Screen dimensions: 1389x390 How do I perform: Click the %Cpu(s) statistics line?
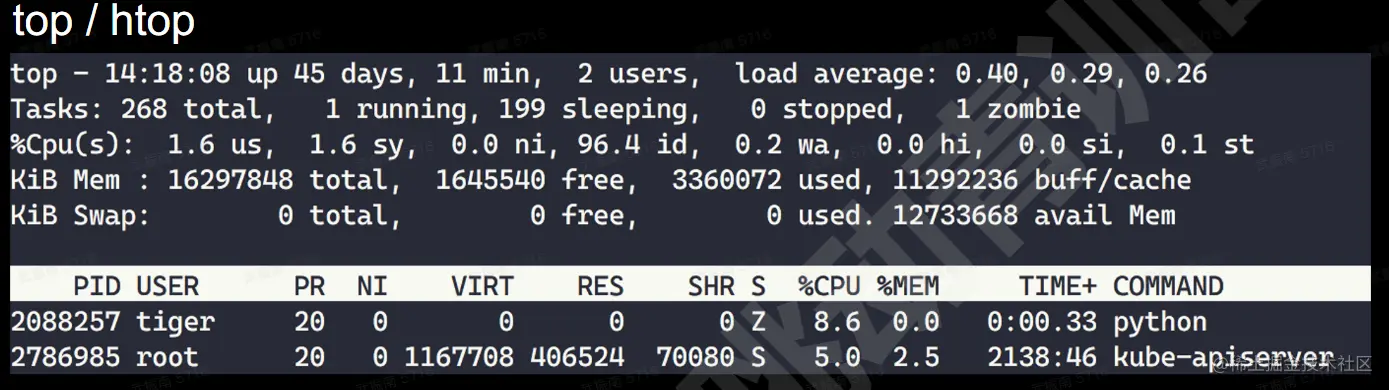(x=632, y=145)
